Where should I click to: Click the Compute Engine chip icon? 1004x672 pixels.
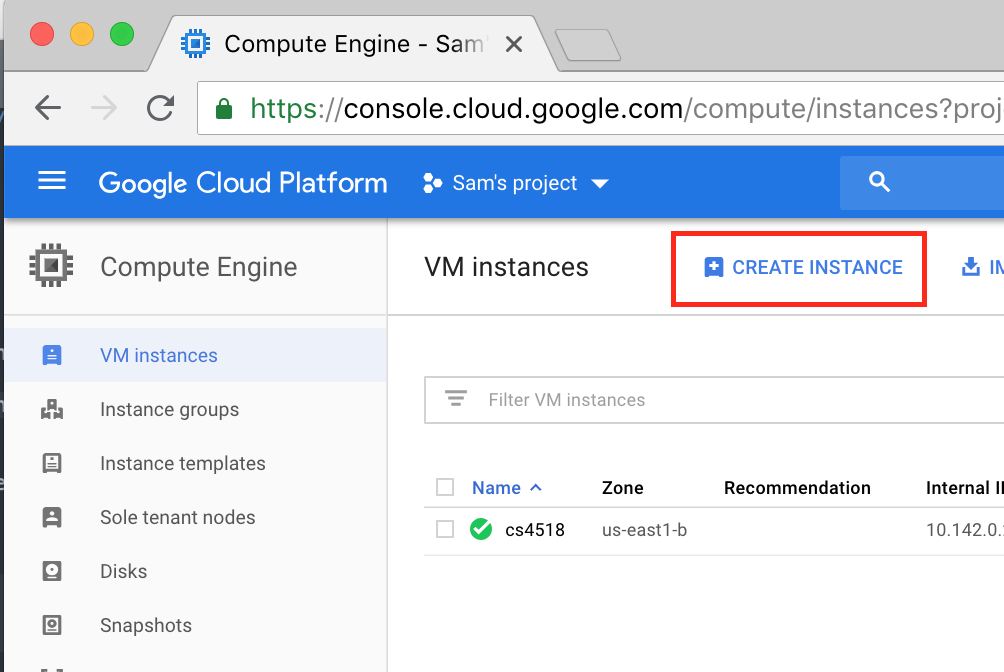click(x=51, y=266)
